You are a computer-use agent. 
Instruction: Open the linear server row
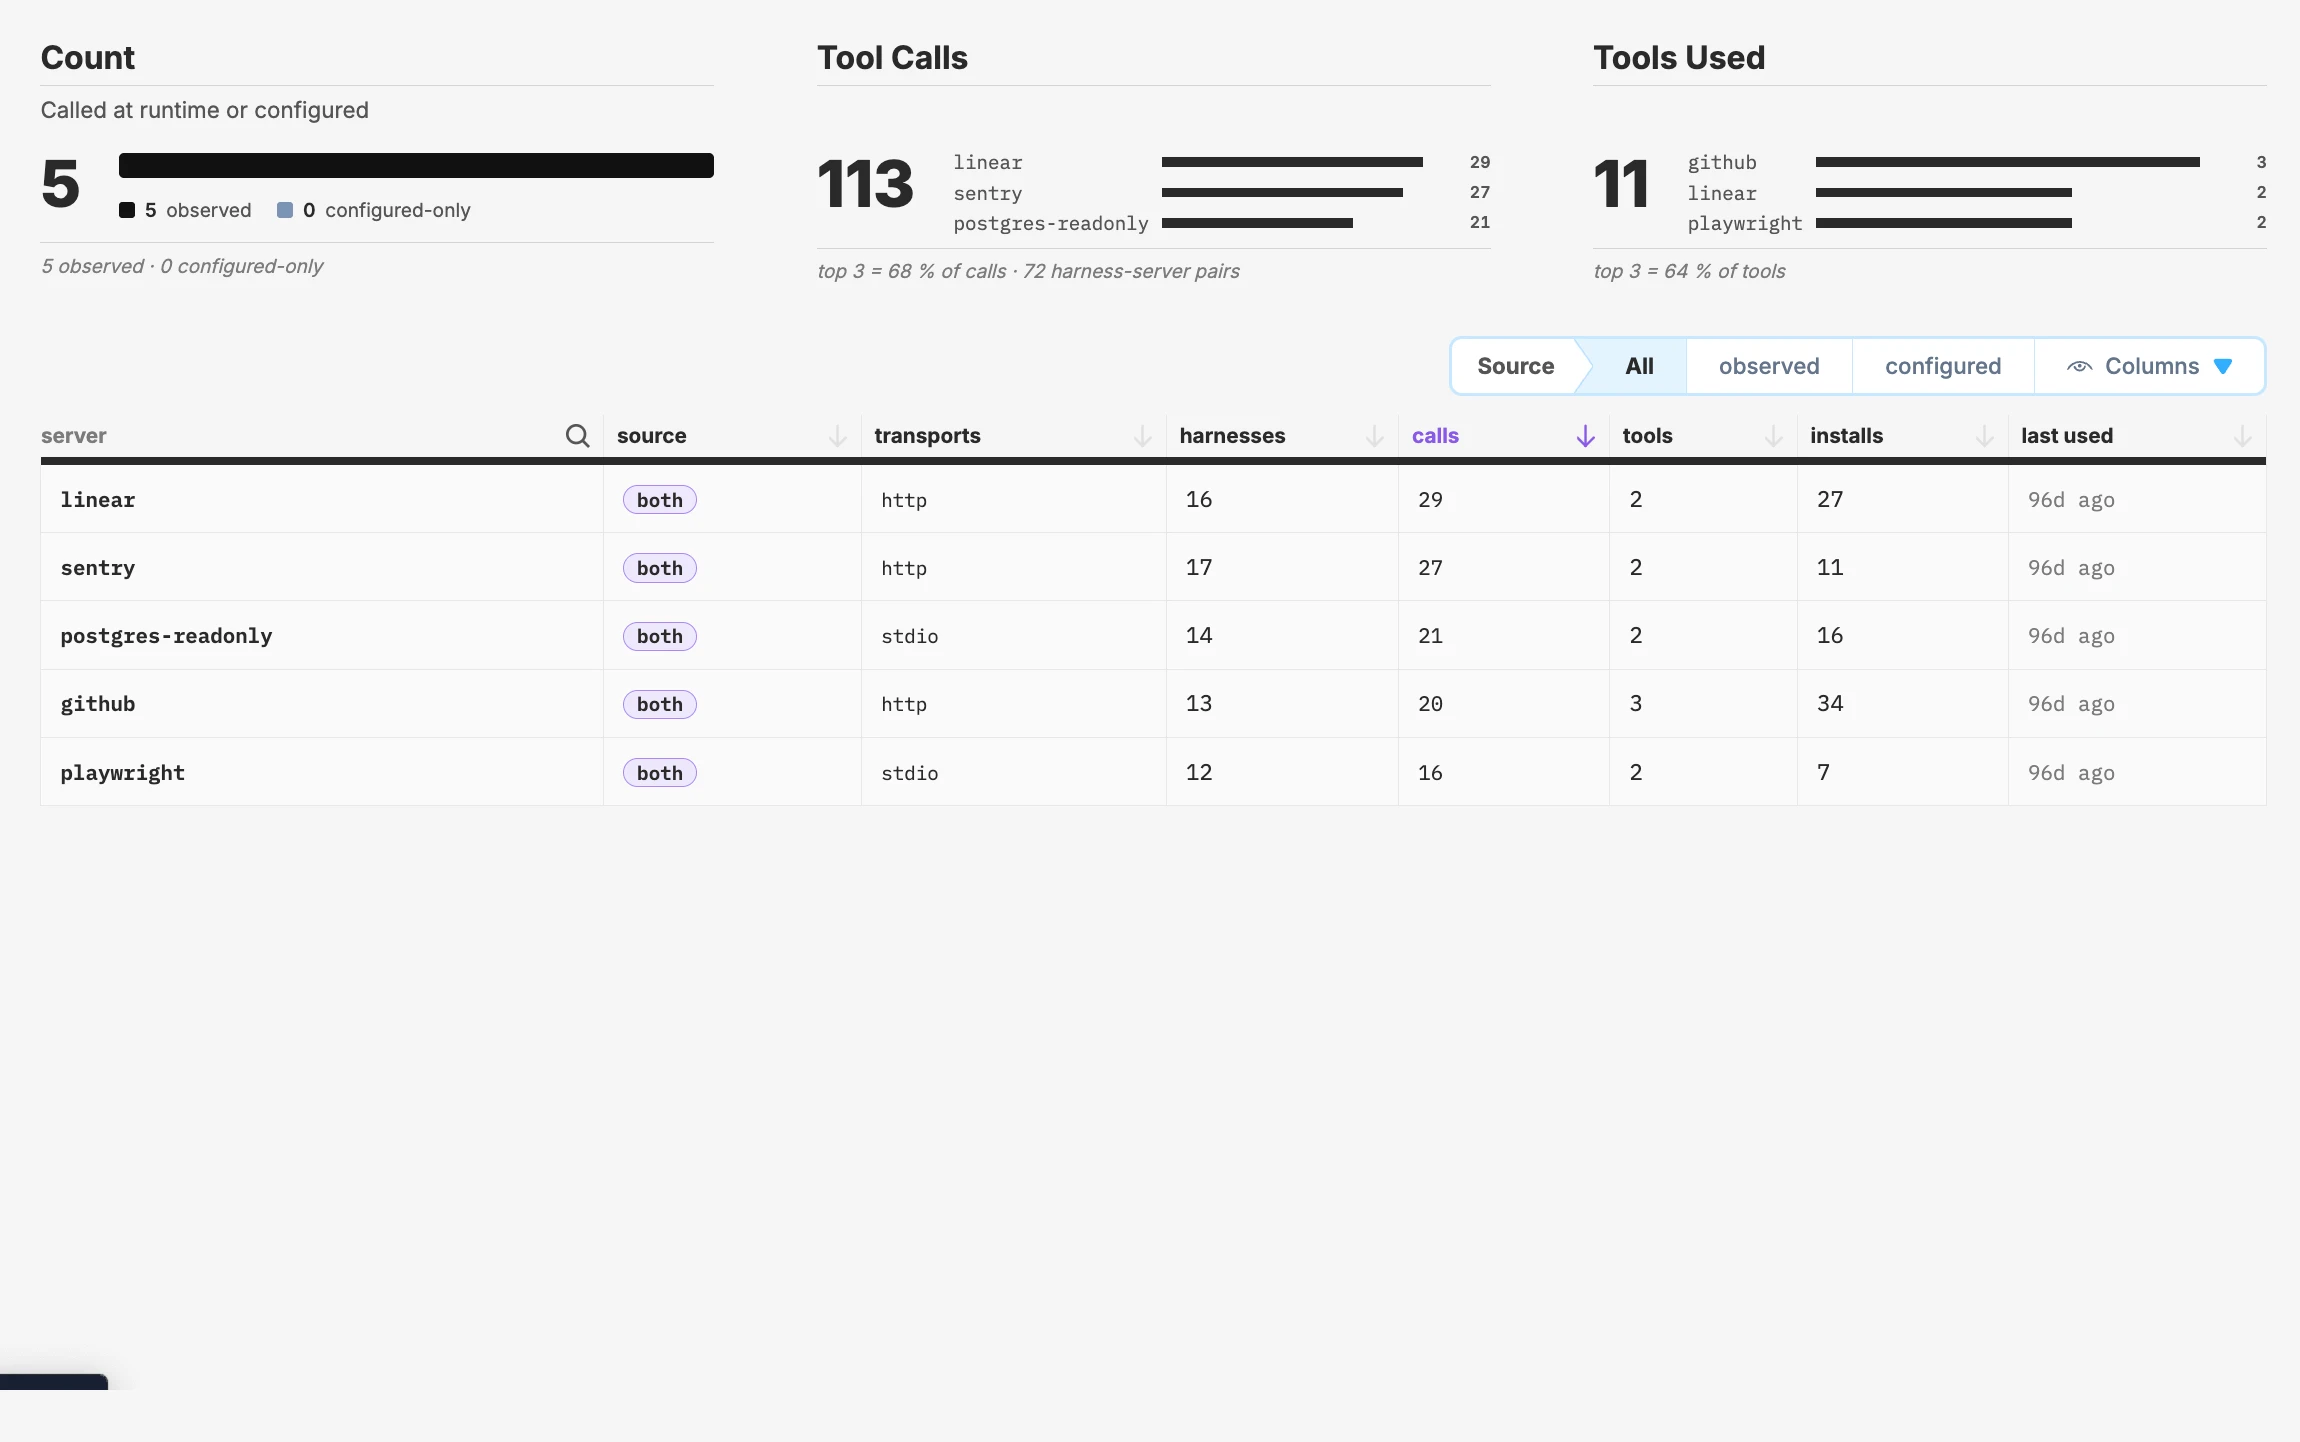[x=1153, y=499]
